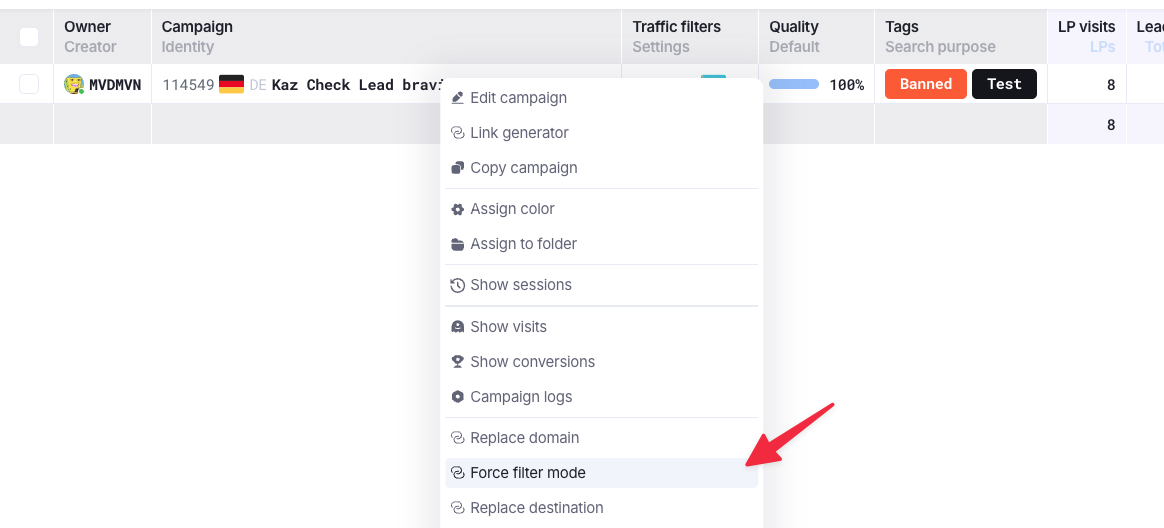1164x528 pixels.
Task: Click the history clock icon beside Show sessions
Action: pos(457,285)
